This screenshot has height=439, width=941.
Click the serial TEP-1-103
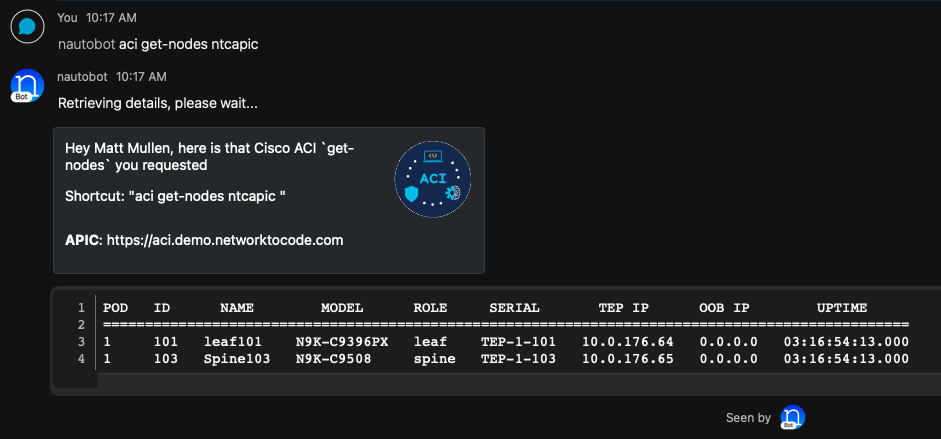pos(518,359)
